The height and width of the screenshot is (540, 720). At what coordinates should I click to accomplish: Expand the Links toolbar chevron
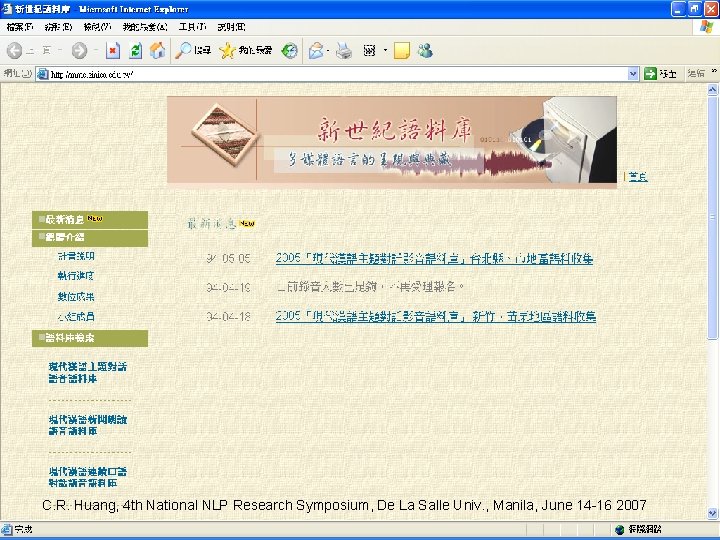click(714, 72)
